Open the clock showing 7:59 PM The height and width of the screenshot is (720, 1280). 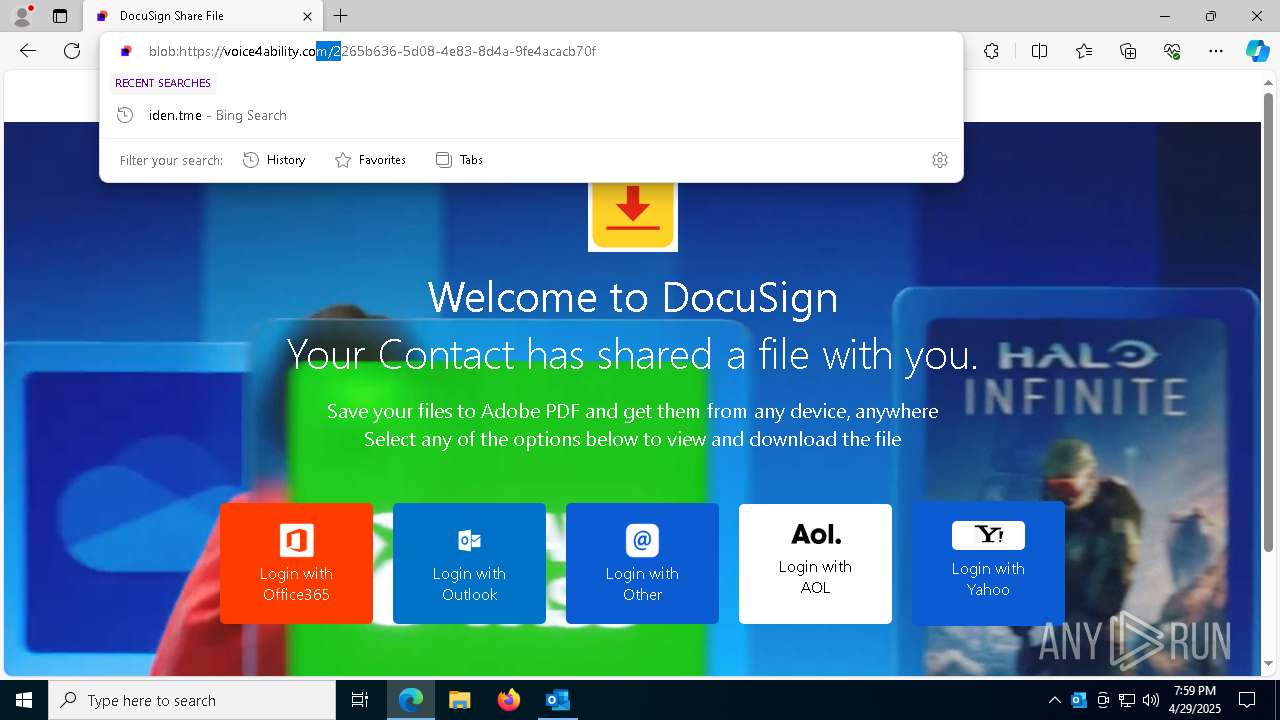[1194, 700]
